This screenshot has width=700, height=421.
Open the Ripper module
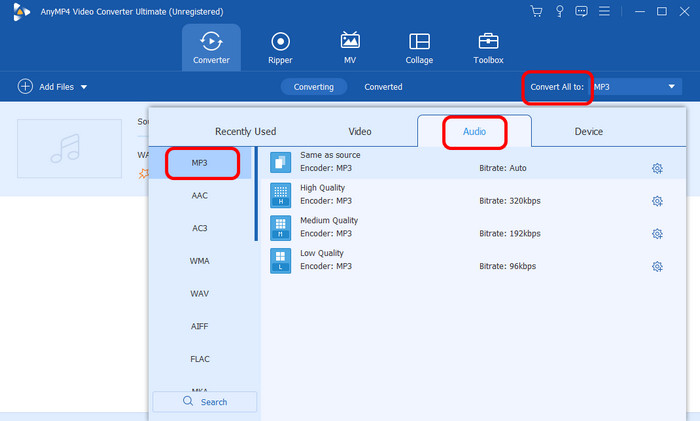(280, 48)
